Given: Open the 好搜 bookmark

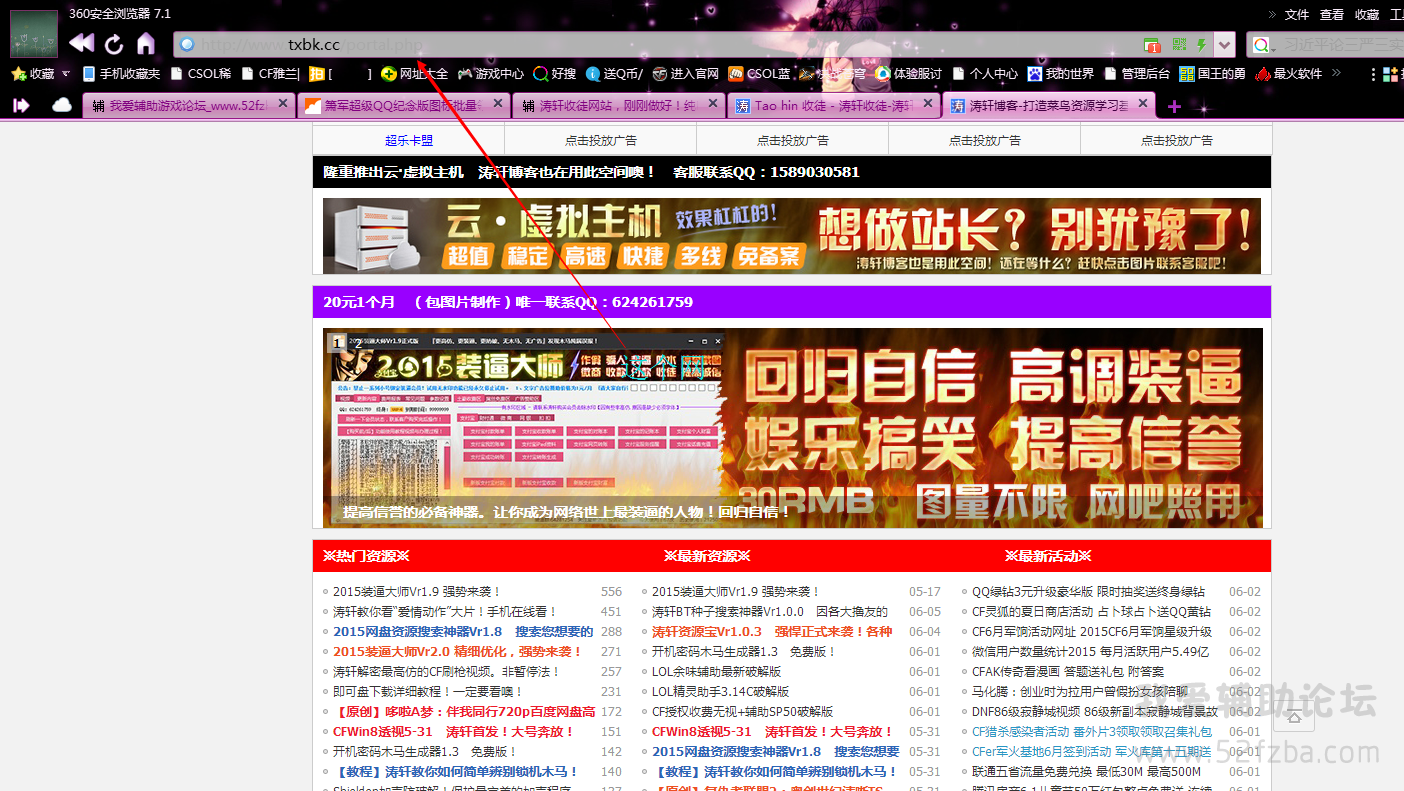Looking at the screenshot, I should (555, 74).
